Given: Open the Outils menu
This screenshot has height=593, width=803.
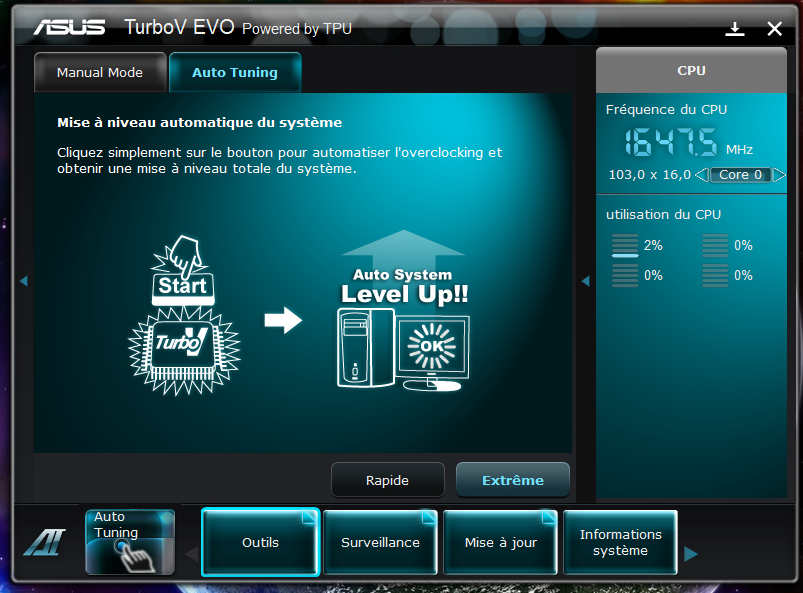Looking at the screenshot, I should 260,543.
